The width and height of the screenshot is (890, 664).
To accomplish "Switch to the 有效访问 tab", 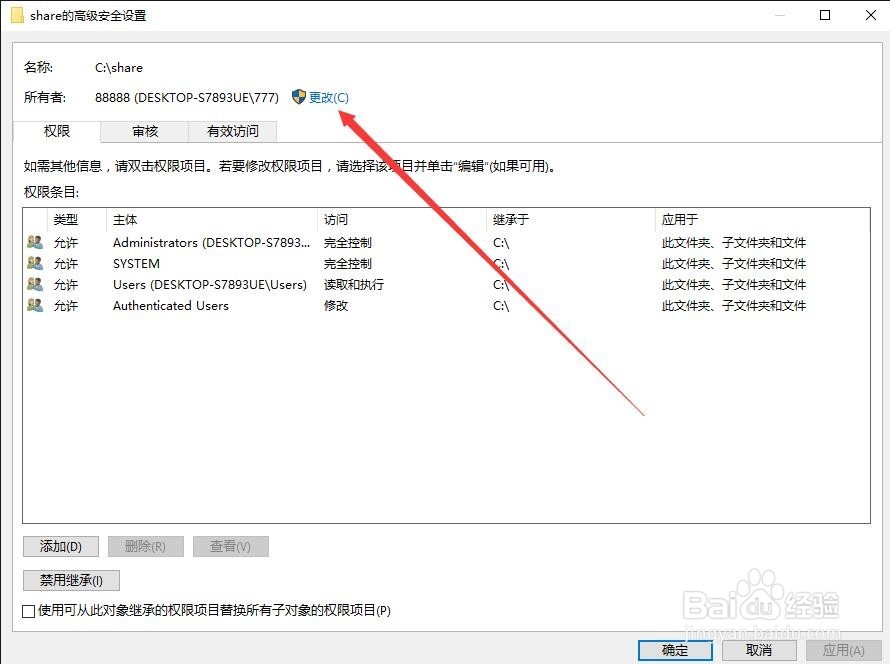I will [234, 131].
